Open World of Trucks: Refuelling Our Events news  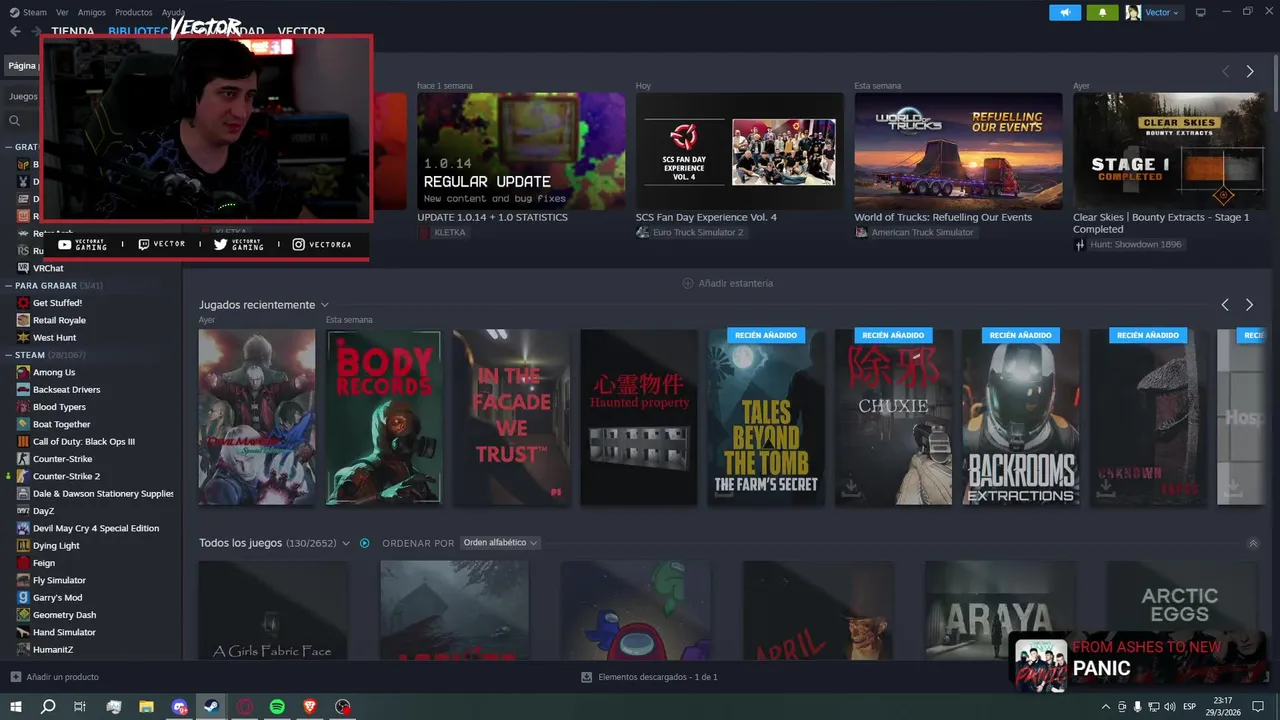[x=958, y=151]
